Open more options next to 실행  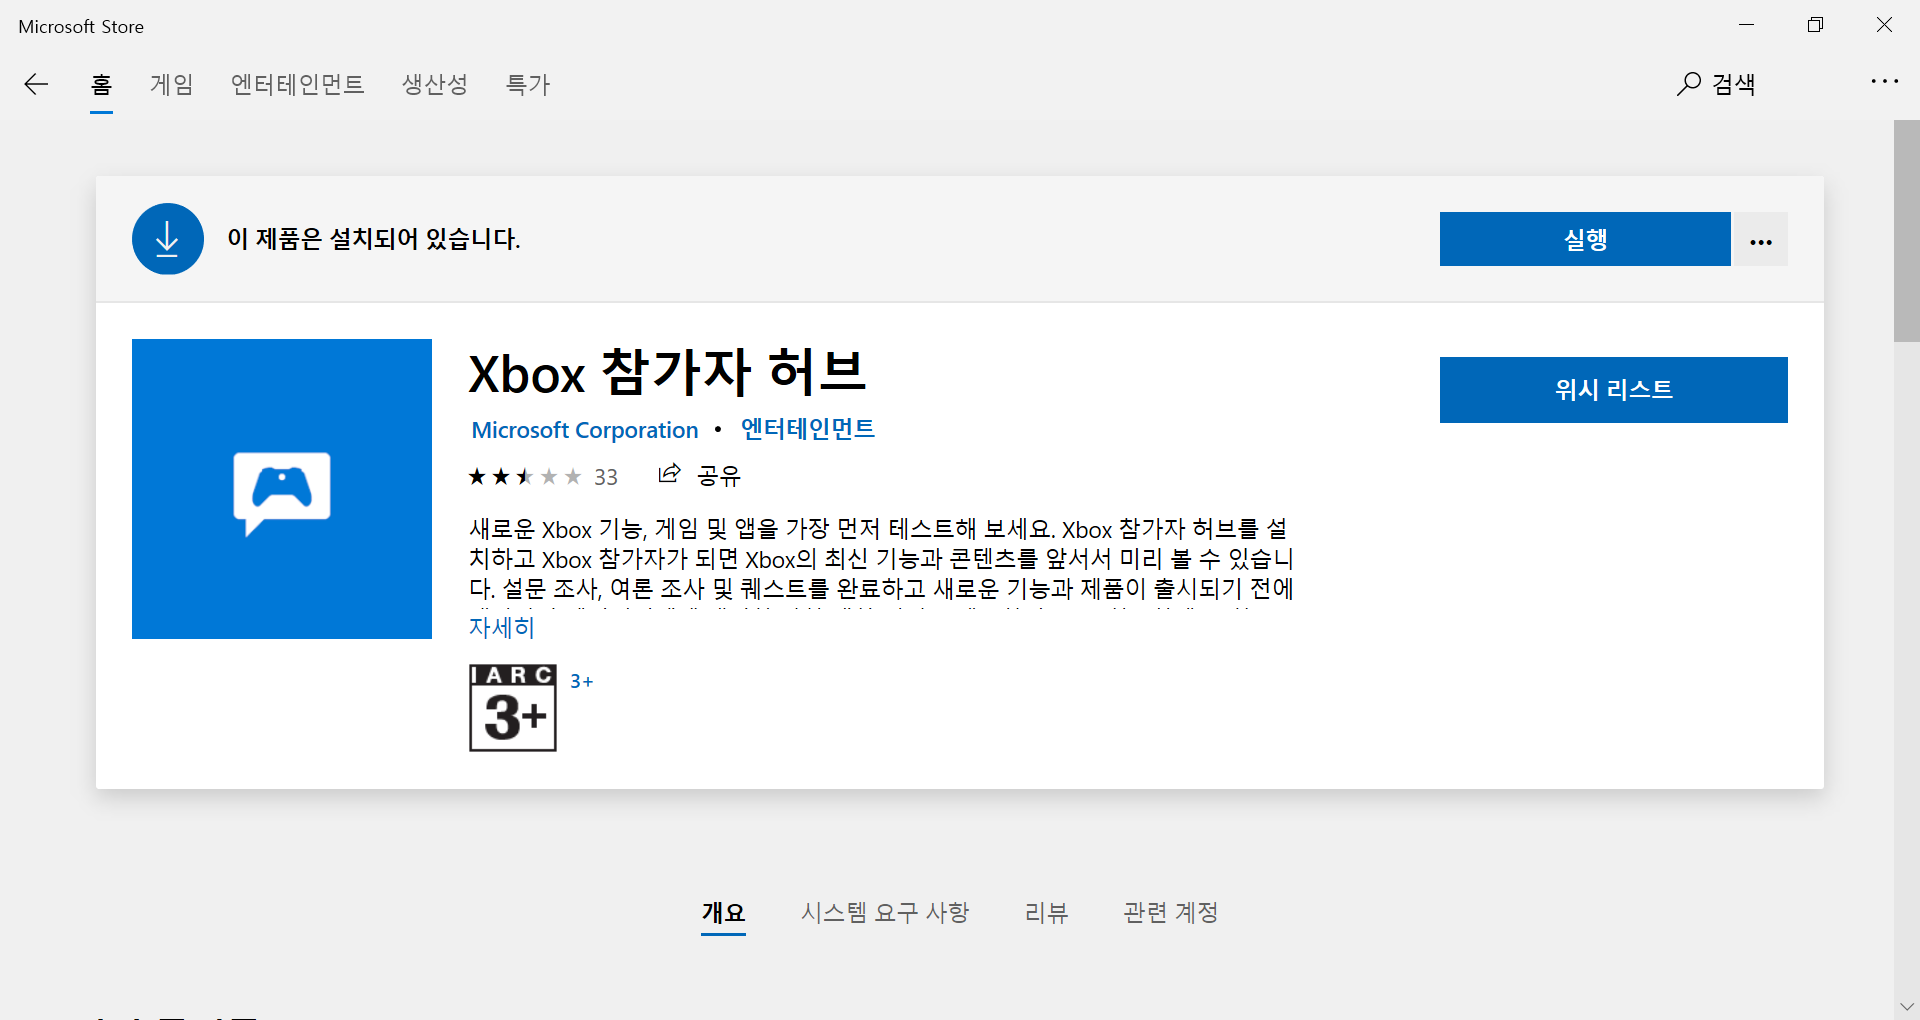click(1761, 240)
